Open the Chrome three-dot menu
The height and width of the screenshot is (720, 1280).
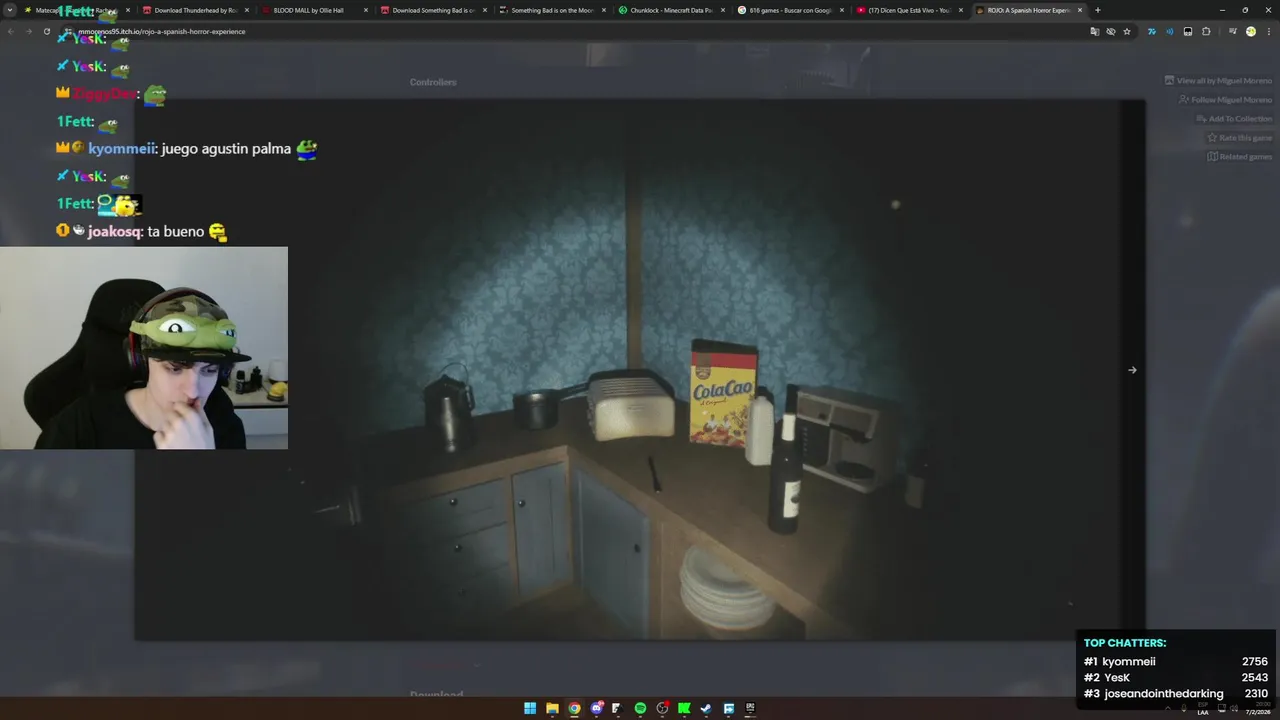(1268, 31)
